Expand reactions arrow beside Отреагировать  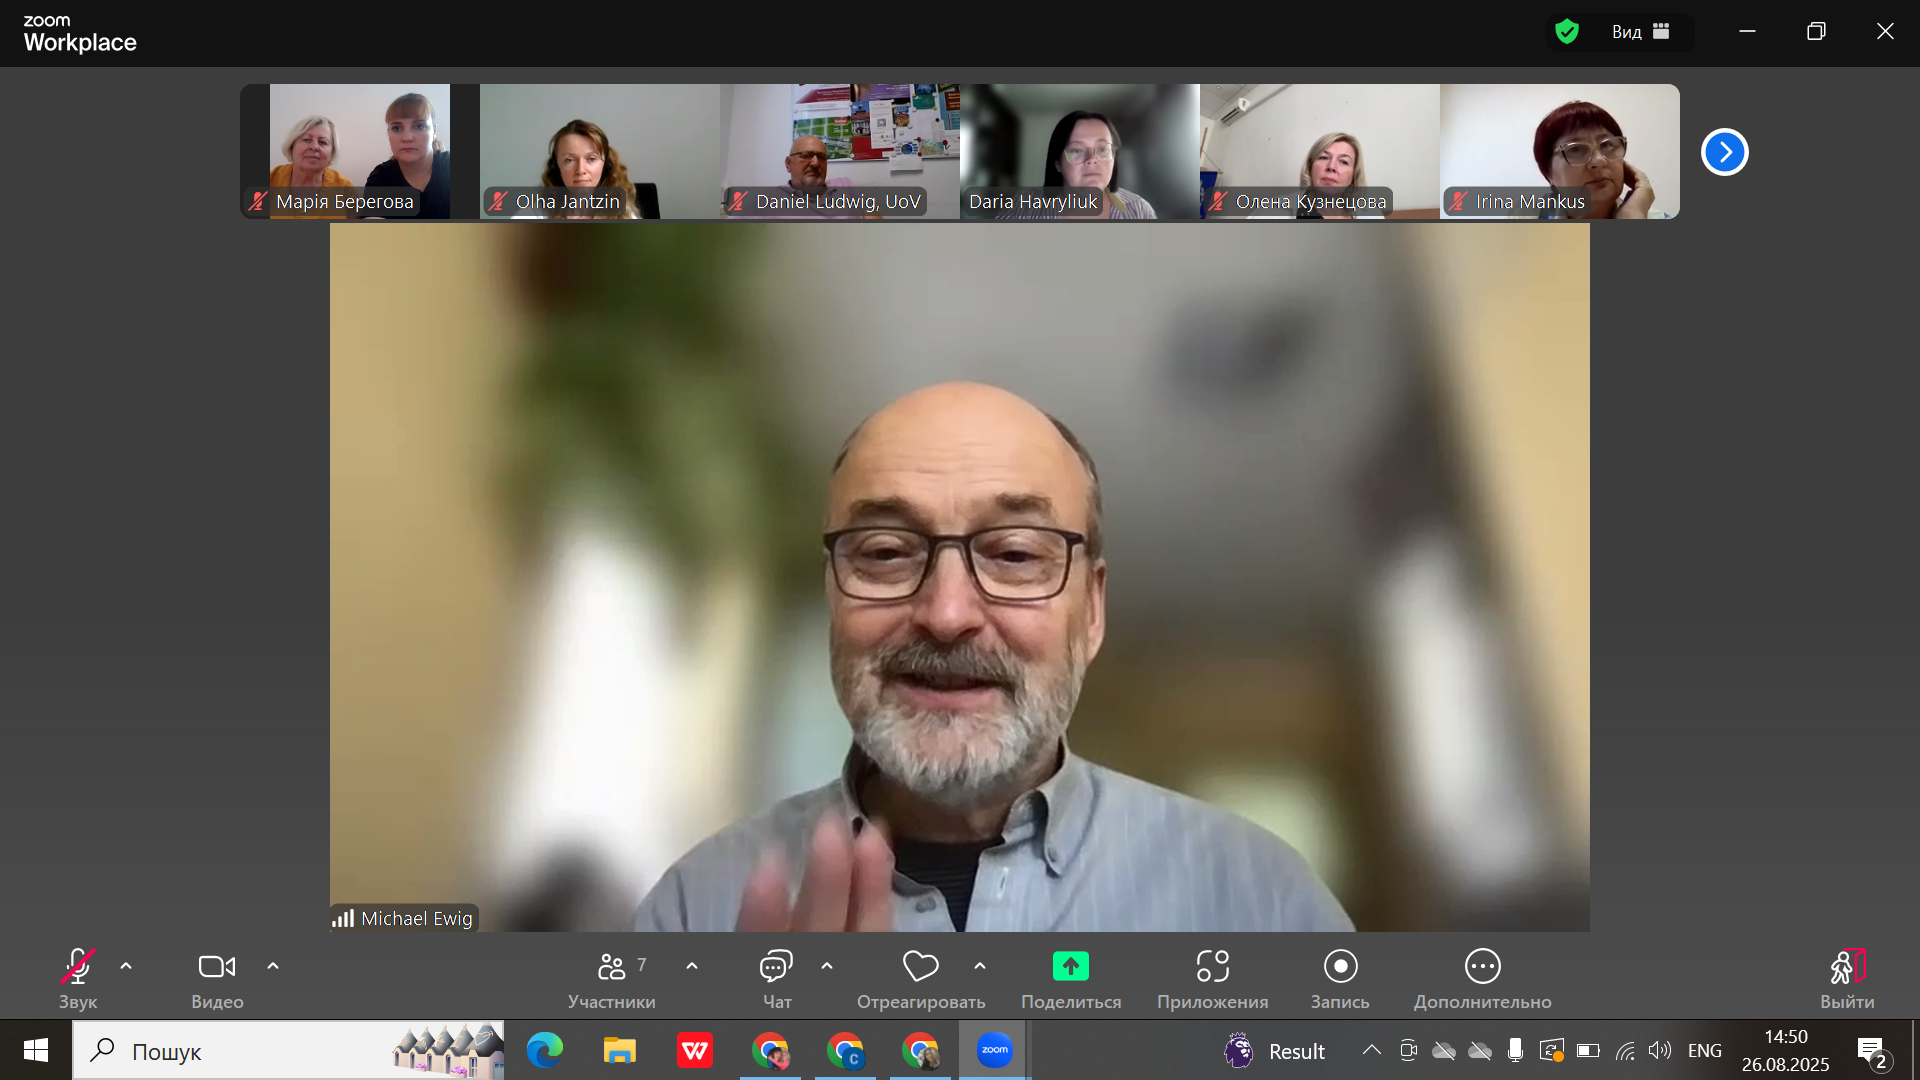point(980,966)
